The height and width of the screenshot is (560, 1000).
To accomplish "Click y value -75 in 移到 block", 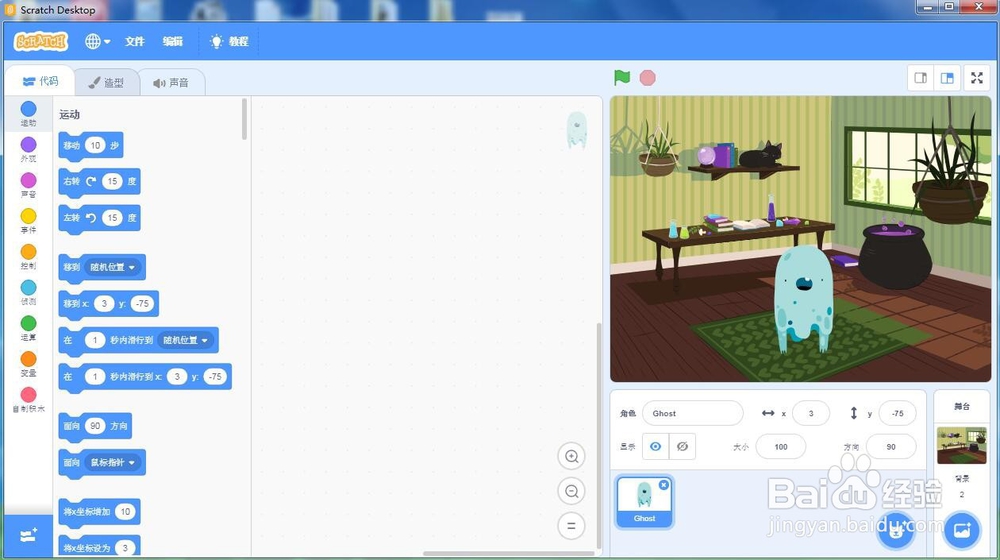I will click(142, 304).
